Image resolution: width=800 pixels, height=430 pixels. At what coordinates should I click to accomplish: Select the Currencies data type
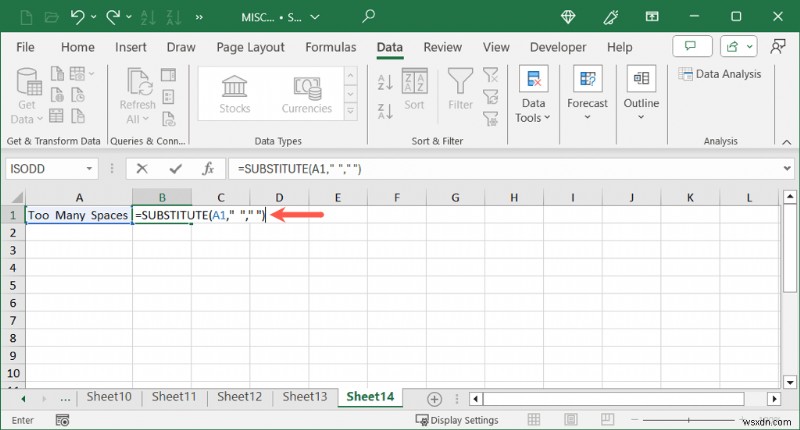point(307,94)
